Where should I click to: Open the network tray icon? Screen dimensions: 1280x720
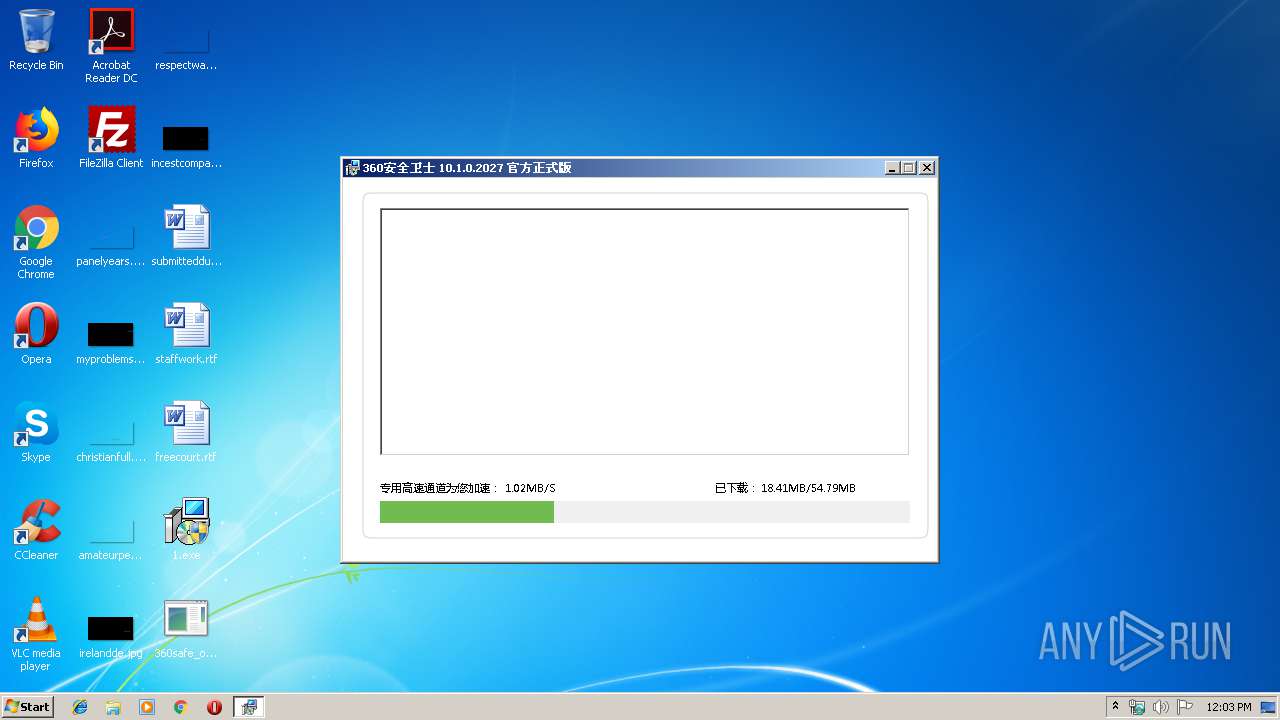click(1137, 707)
